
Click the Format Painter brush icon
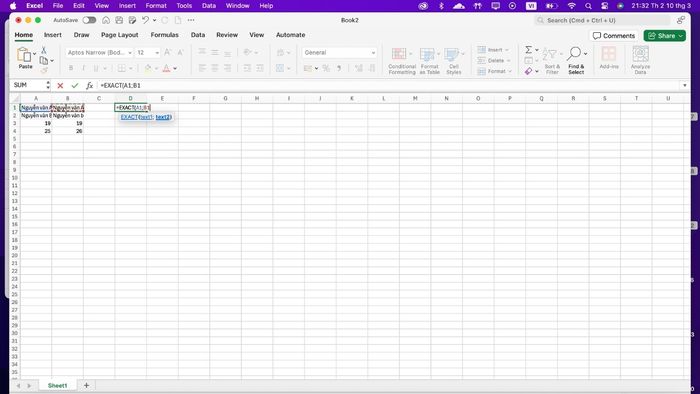[x=44, y=70]
